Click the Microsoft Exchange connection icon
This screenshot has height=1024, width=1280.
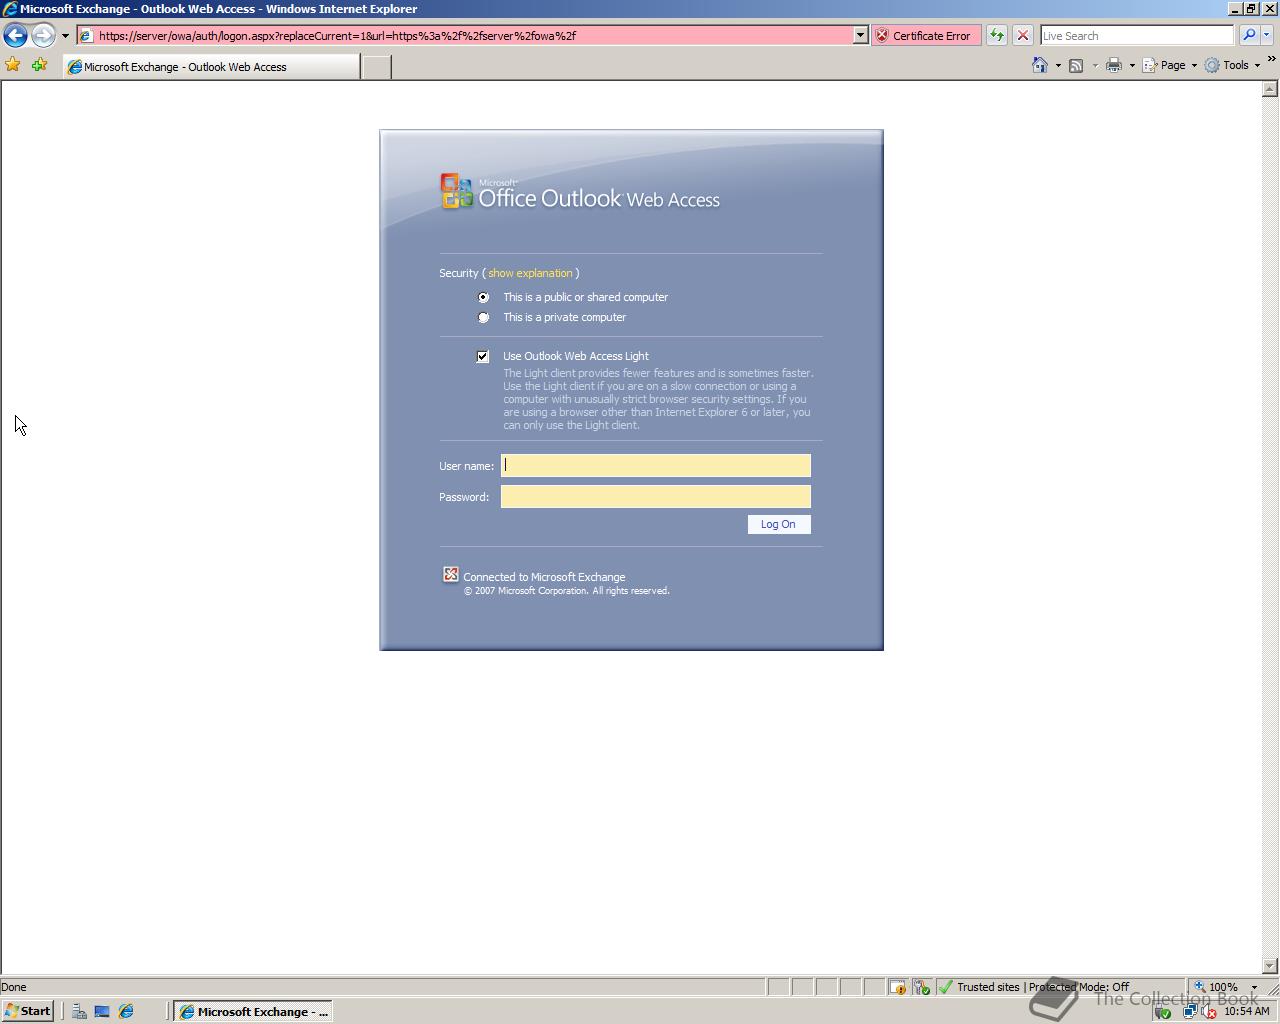pos(451,574)
